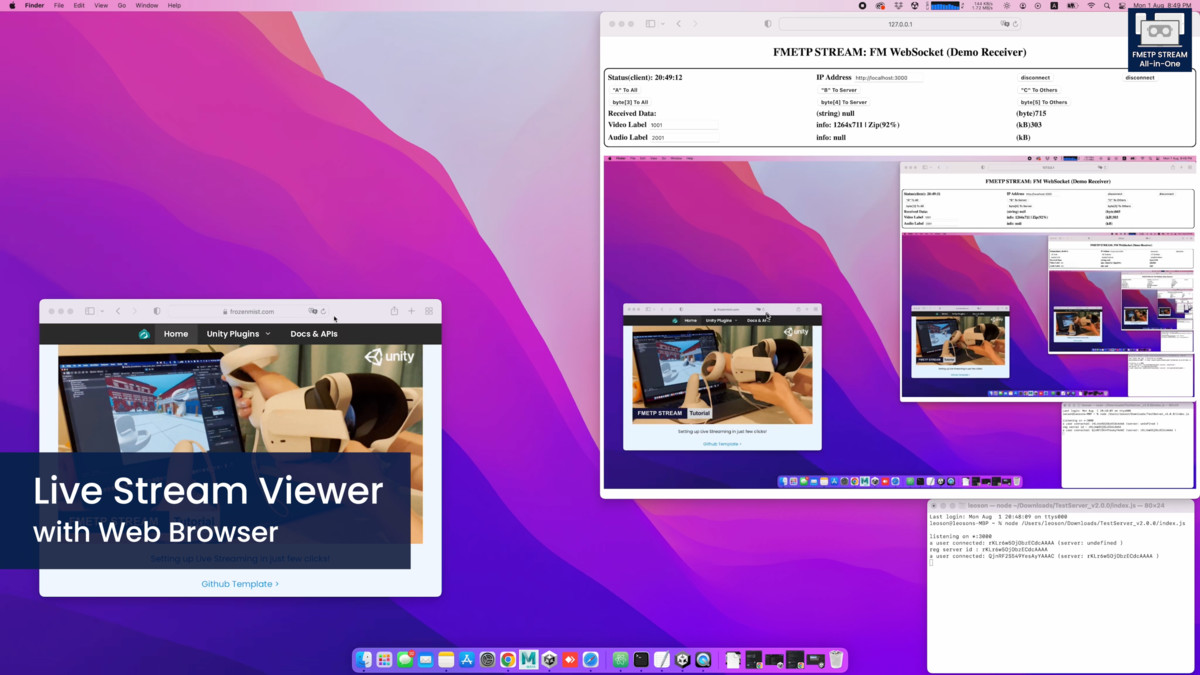
Task: Open new tab in frozenmist.com window
Action: (x=411, y=311)
